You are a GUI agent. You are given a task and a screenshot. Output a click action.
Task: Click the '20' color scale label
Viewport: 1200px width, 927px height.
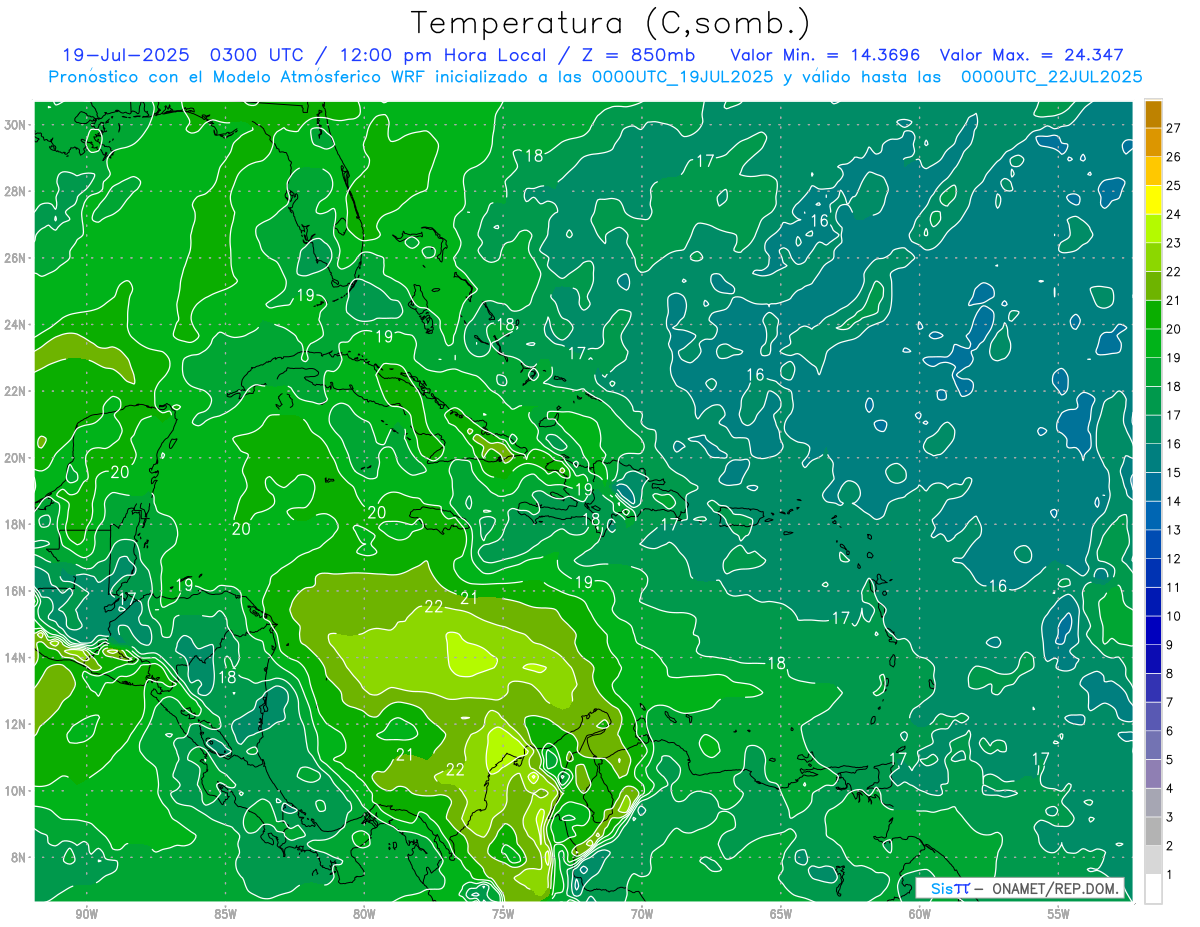click(1174, 328)
